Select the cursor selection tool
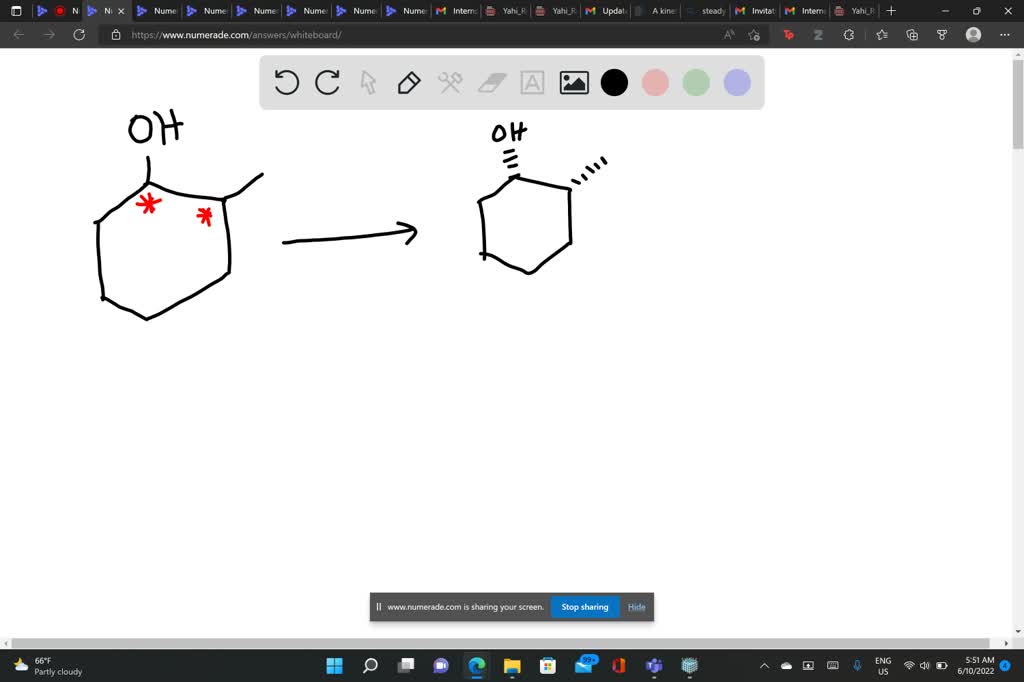The width and height of the screenshot is (1024, 682). pos(367,82)
